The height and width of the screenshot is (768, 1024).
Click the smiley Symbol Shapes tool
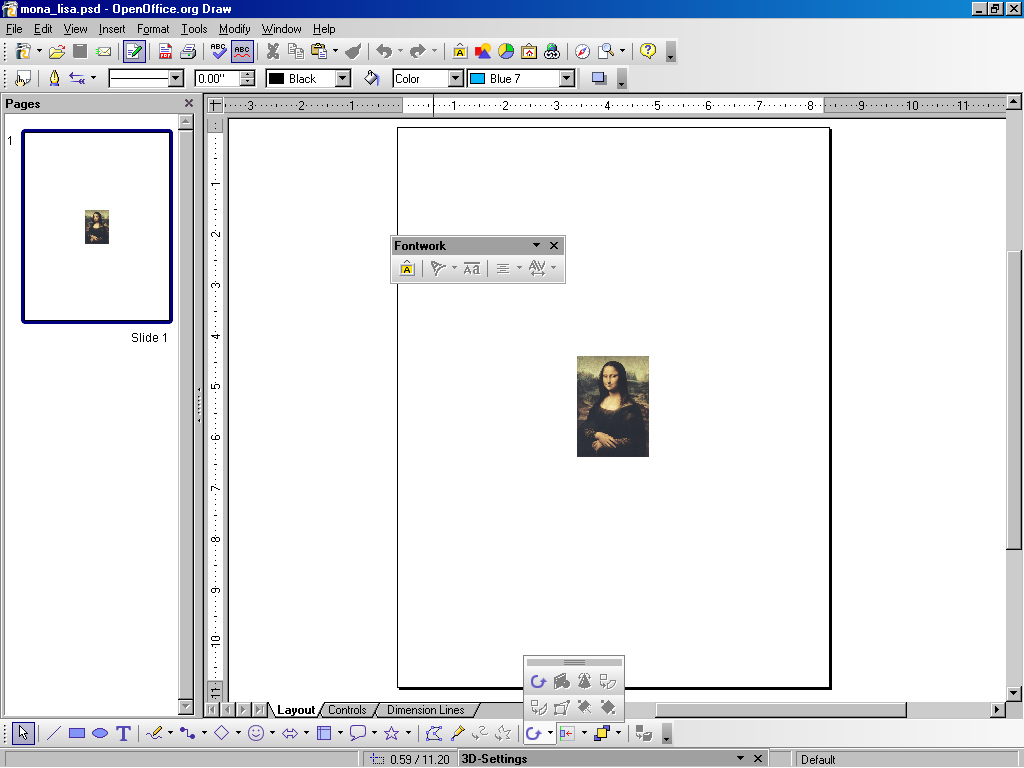click(x=256, y=733)
